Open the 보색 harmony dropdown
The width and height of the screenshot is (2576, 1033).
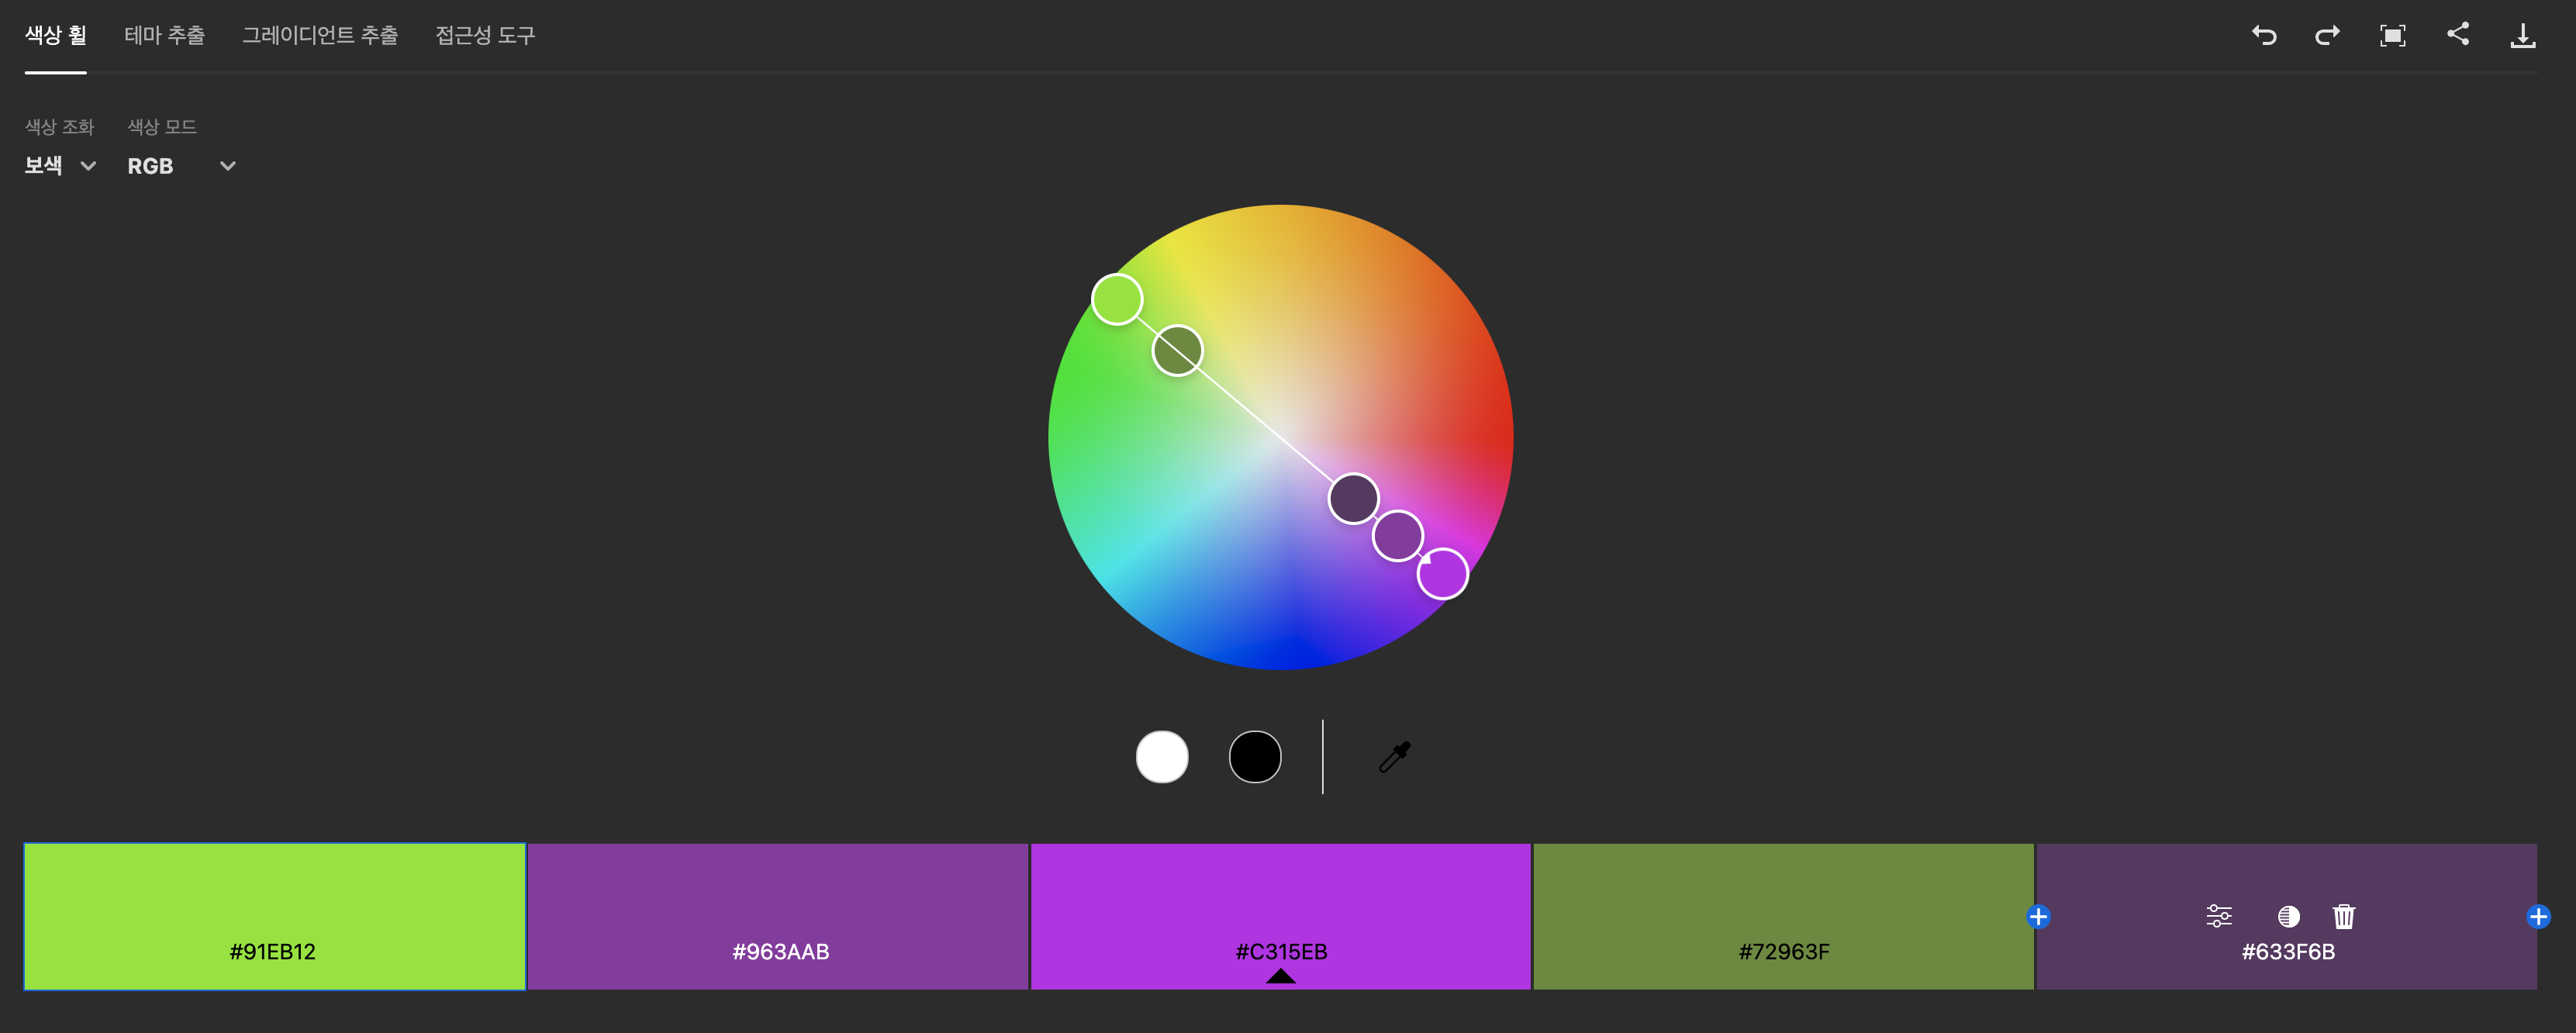[x=60, y=166]
